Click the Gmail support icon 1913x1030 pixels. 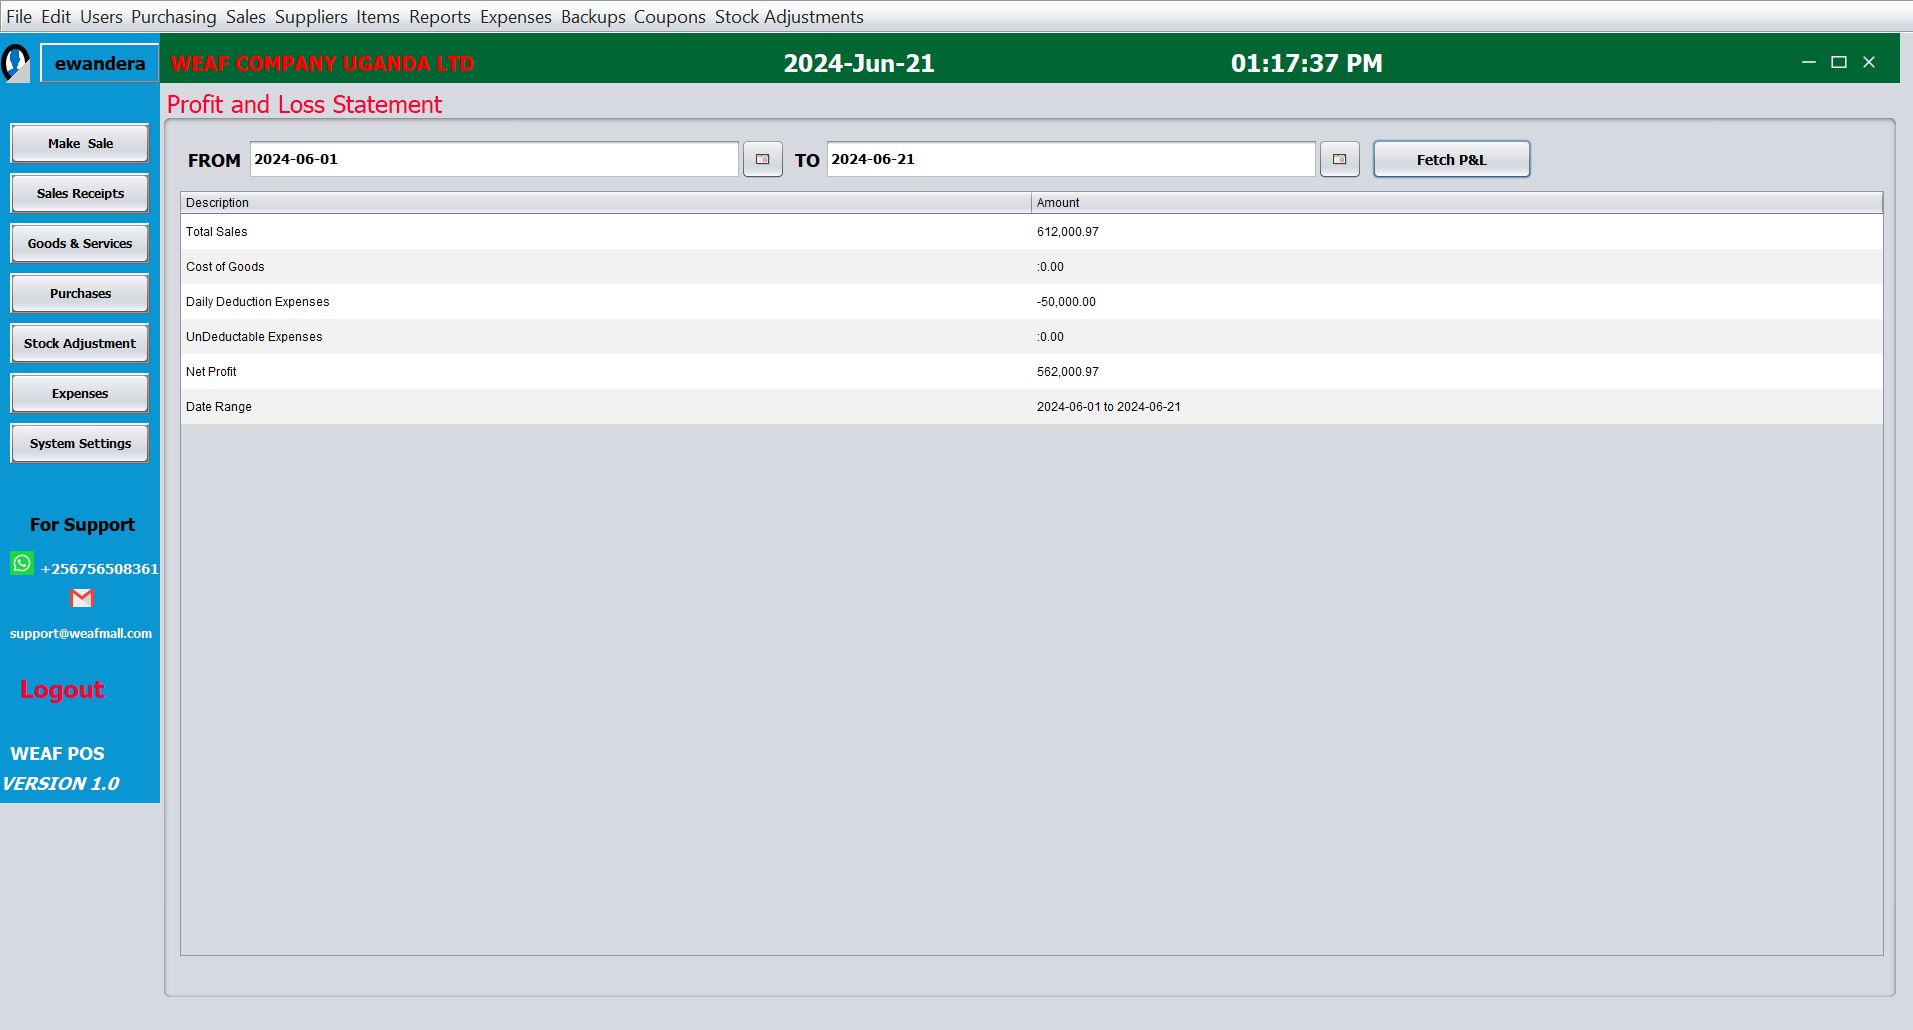[x=82, y=598]
